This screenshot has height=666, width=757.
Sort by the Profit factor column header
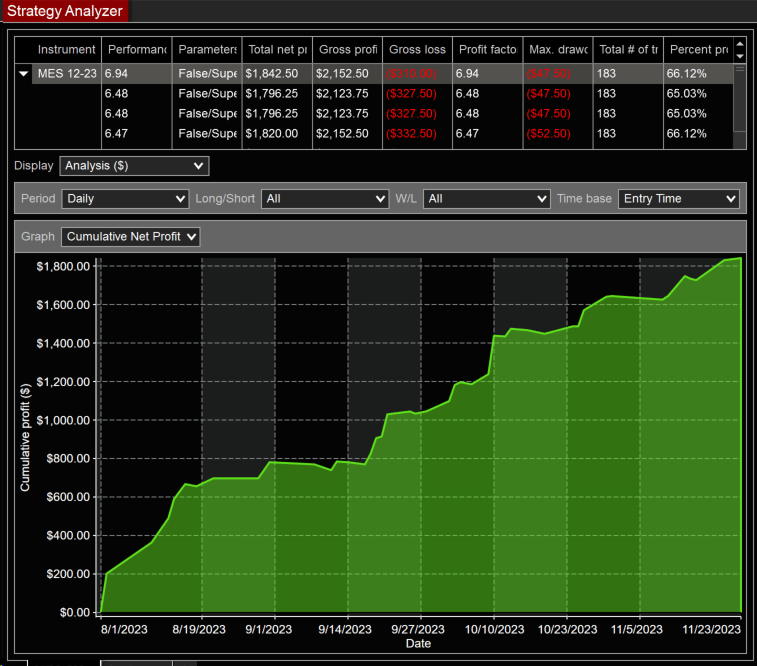(486, 50)
